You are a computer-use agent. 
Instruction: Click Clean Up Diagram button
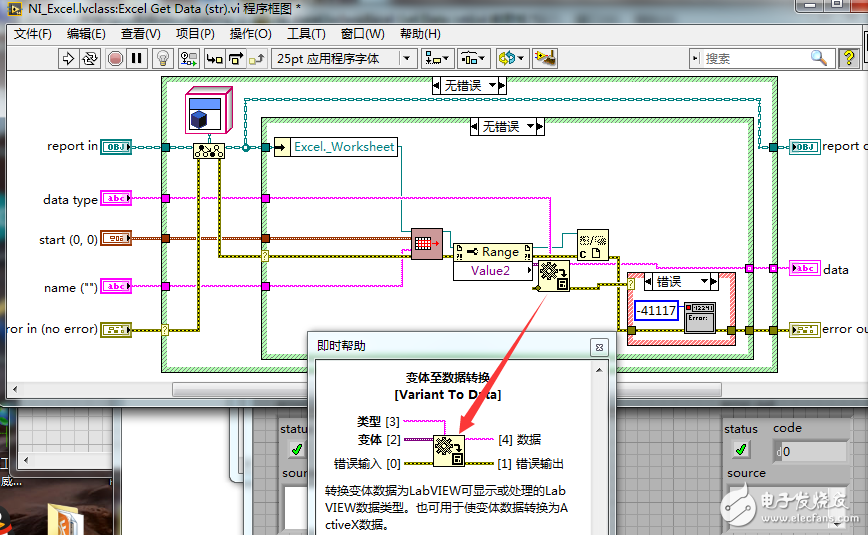[545, 58]
